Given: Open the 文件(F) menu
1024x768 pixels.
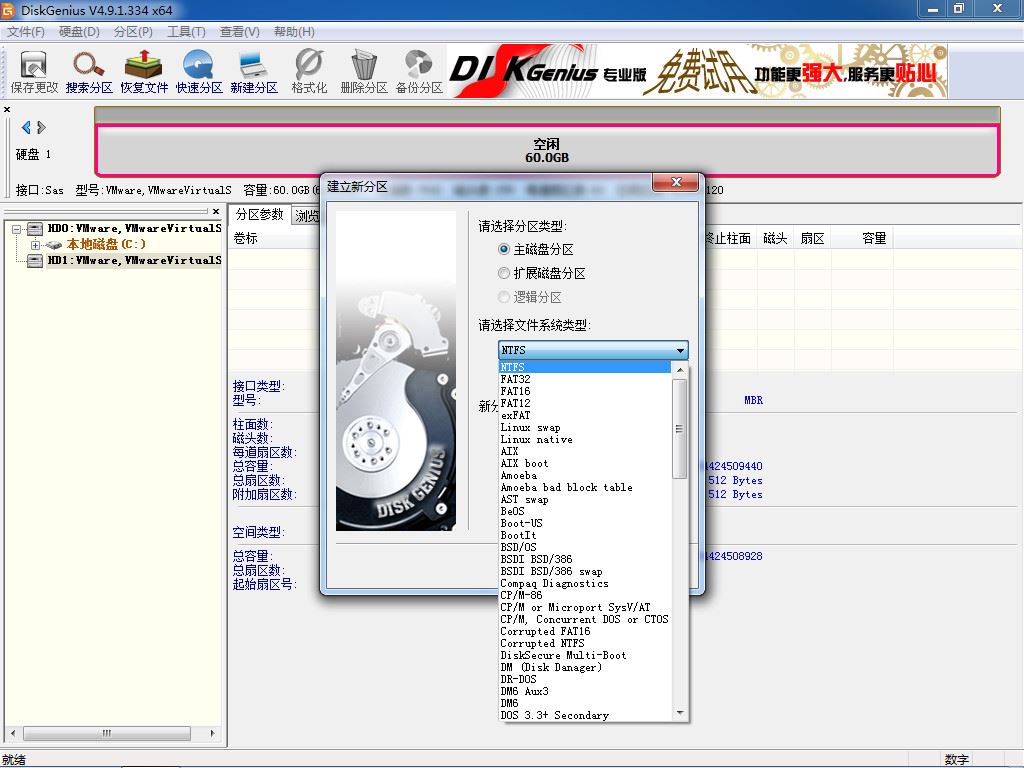Looking at the screenshot, I should [25, 32].
